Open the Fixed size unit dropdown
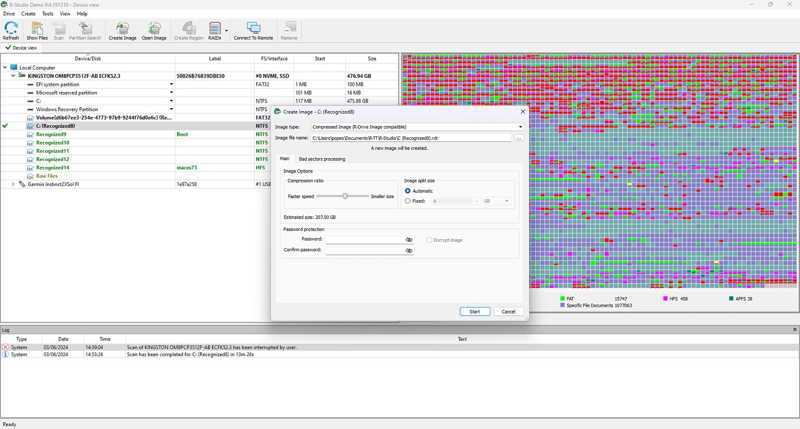Image resolution: width=800 pixels, height=429 pixels. 495,201
